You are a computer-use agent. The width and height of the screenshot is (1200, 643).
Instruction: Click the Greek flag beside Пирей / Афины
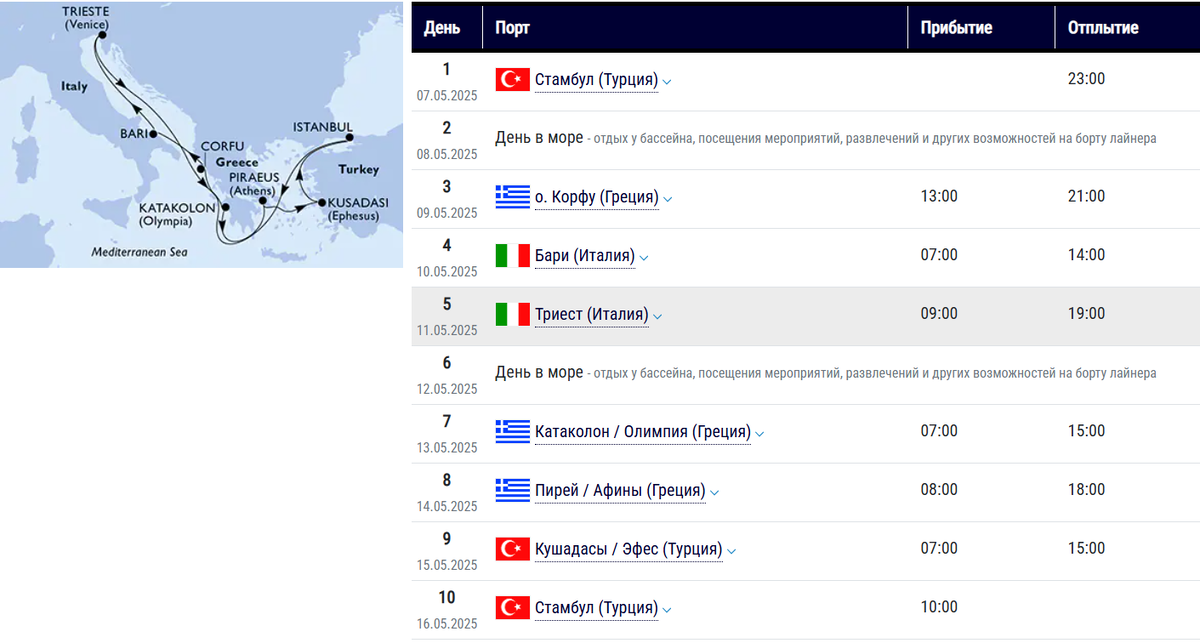(512, 490)
